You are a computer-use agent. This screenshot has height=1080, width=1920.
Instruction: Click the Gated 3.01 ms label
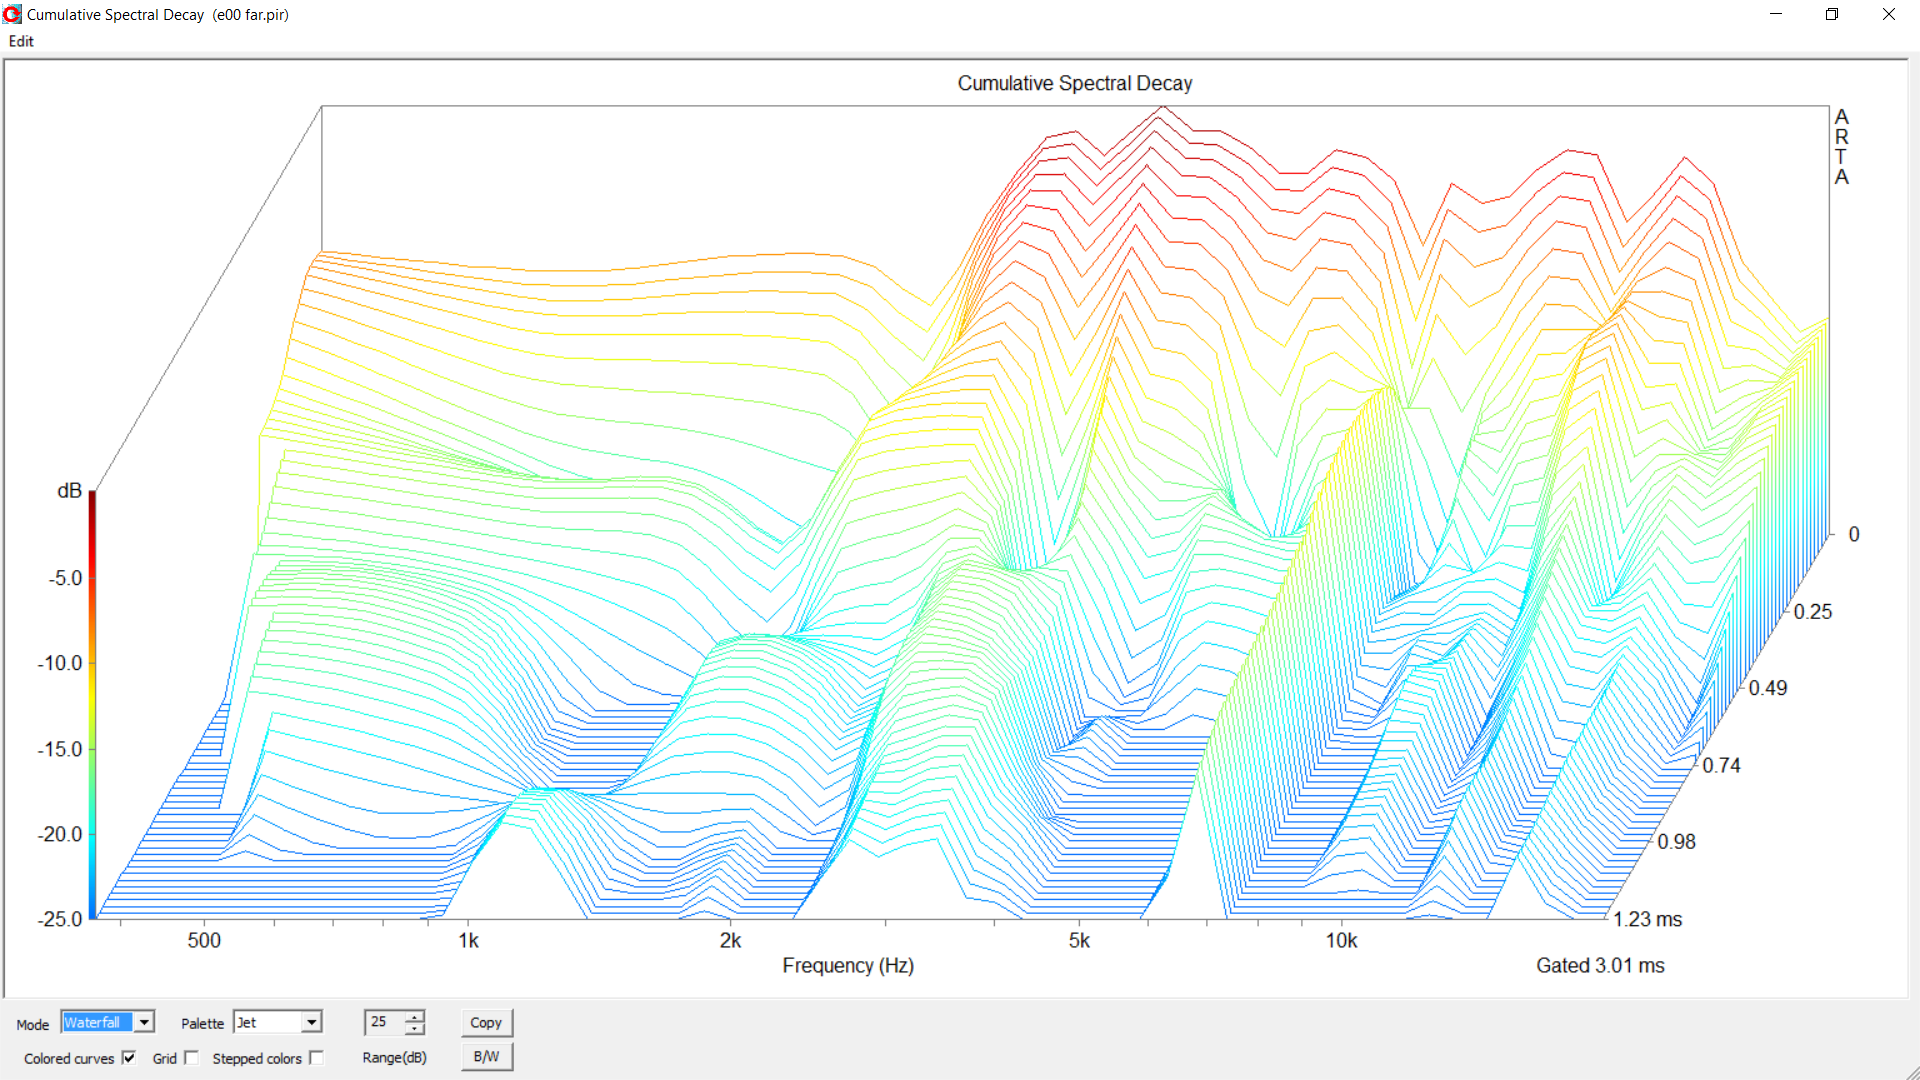pyautogui.click(x=1599, y=966)
